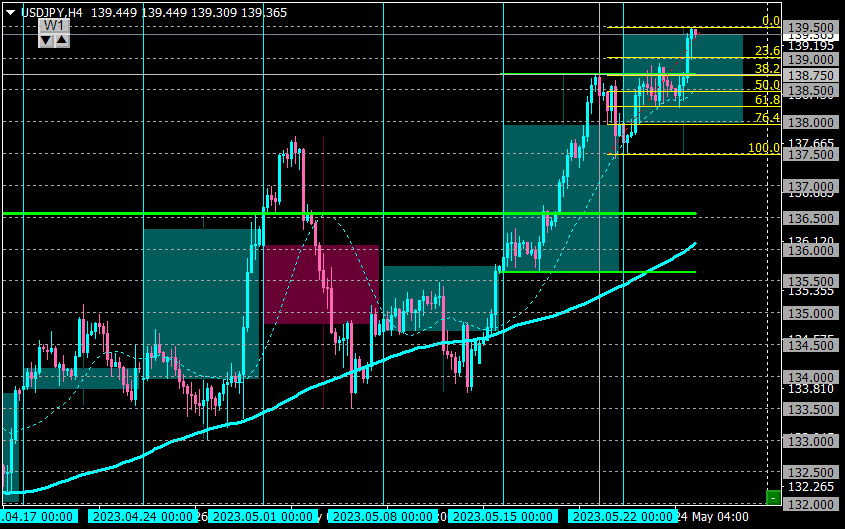Click the green minus collapse button
This screenshot has width=845, height=529.
point(773,497)
